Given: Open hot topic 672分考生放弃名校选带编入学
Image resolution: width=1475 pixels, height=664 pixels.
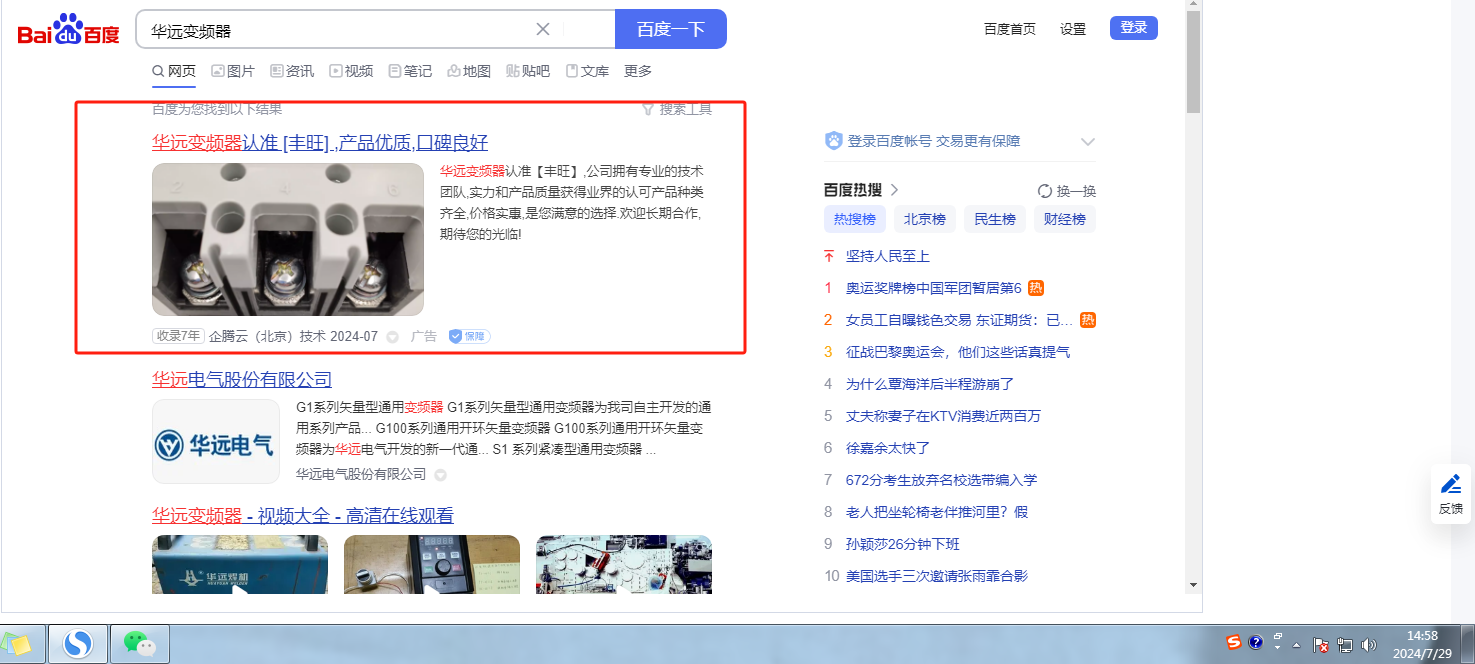Looking at the screenshot, I should (942, 480).
